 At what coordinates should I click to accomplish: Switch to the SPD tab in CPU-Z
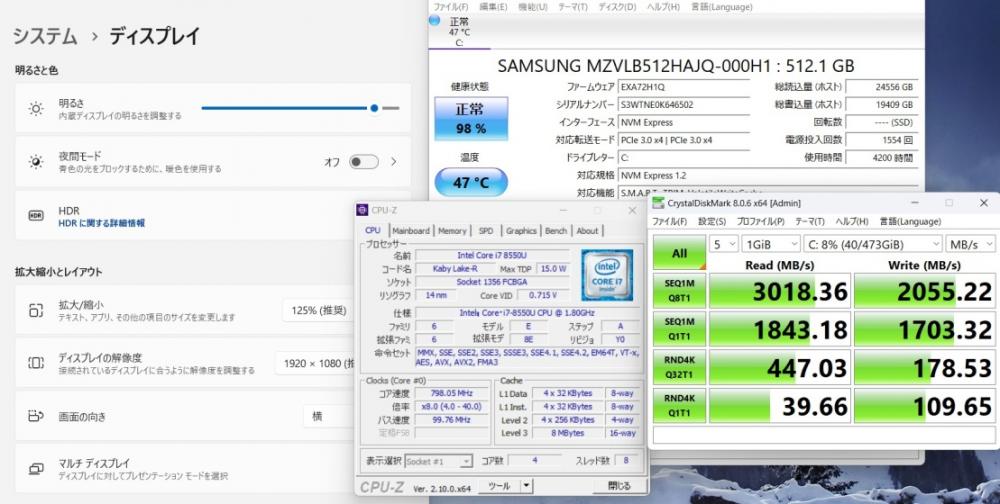click(x=486, y=231)
